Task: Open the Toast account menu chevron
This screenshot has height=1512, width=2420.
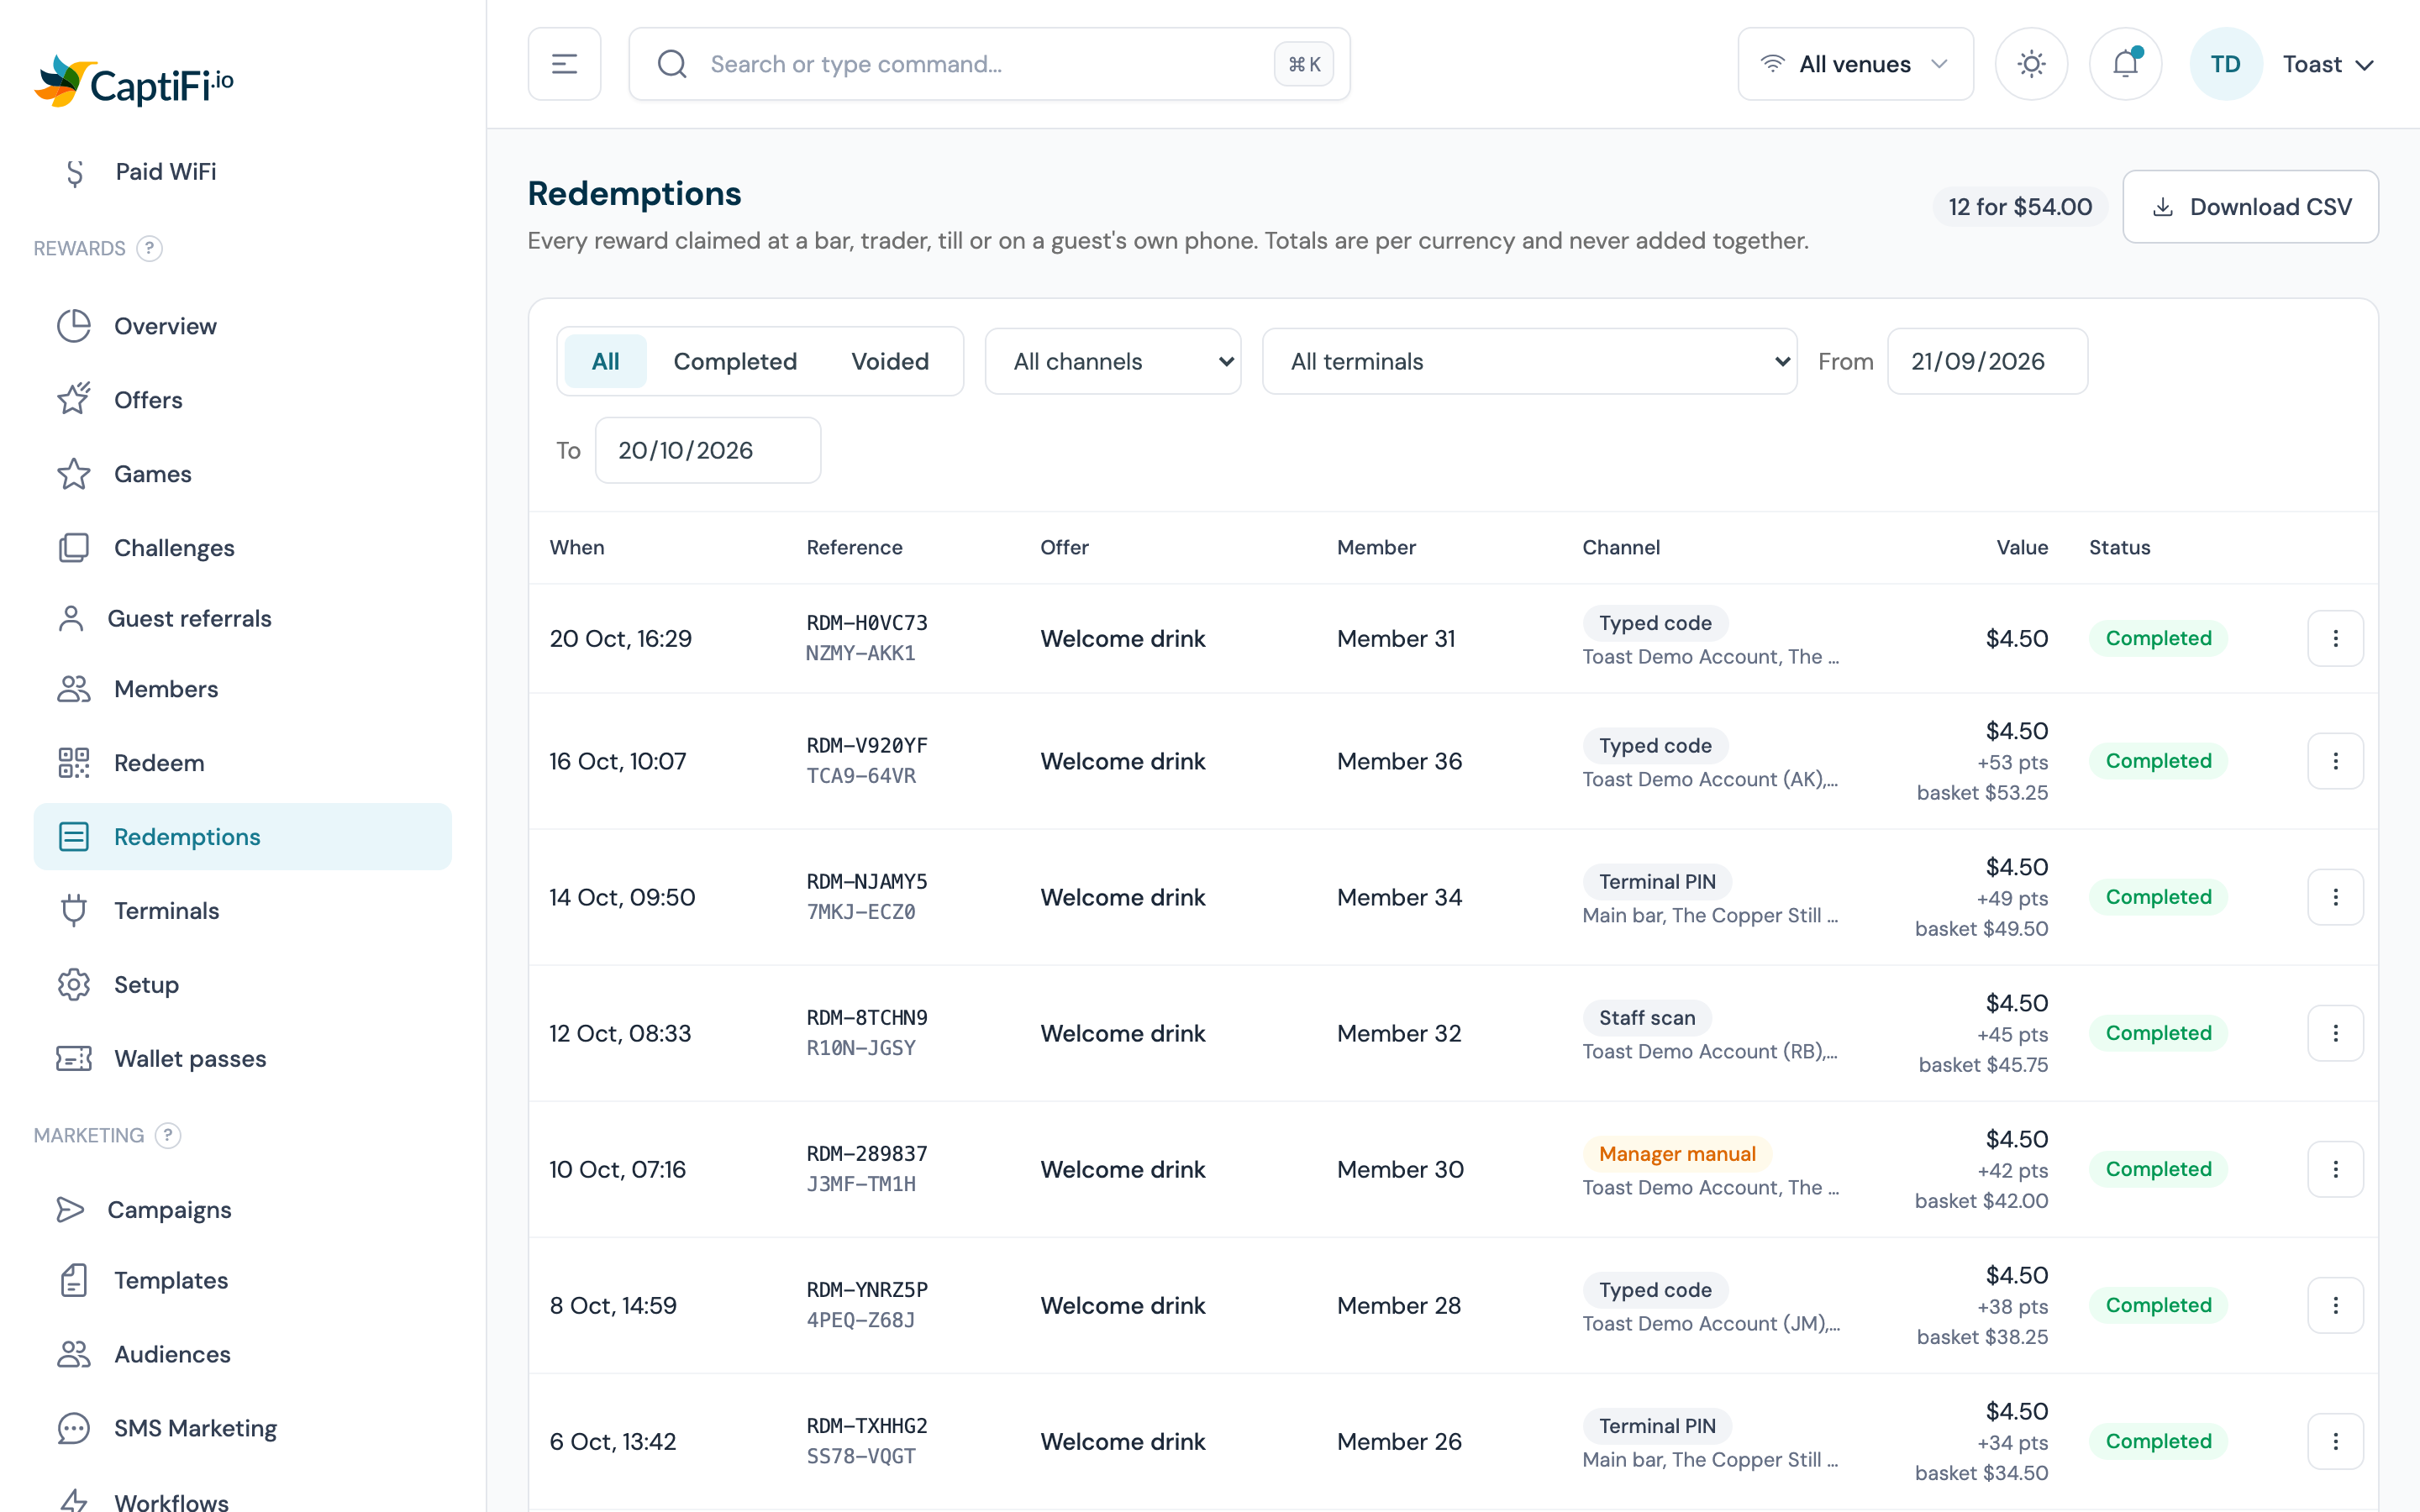Action: (2365, 65)
